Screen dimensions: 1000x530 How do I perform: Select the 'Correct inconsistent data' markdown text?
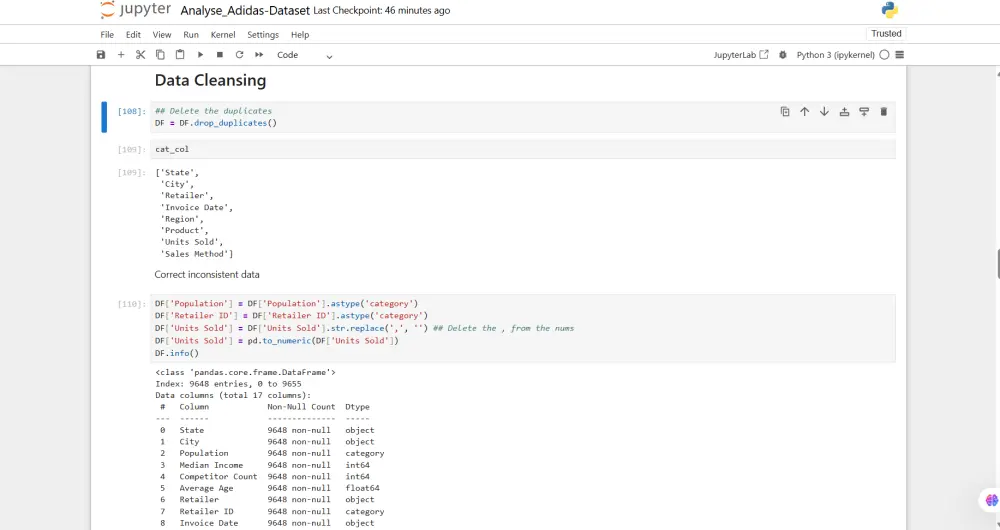207,275
